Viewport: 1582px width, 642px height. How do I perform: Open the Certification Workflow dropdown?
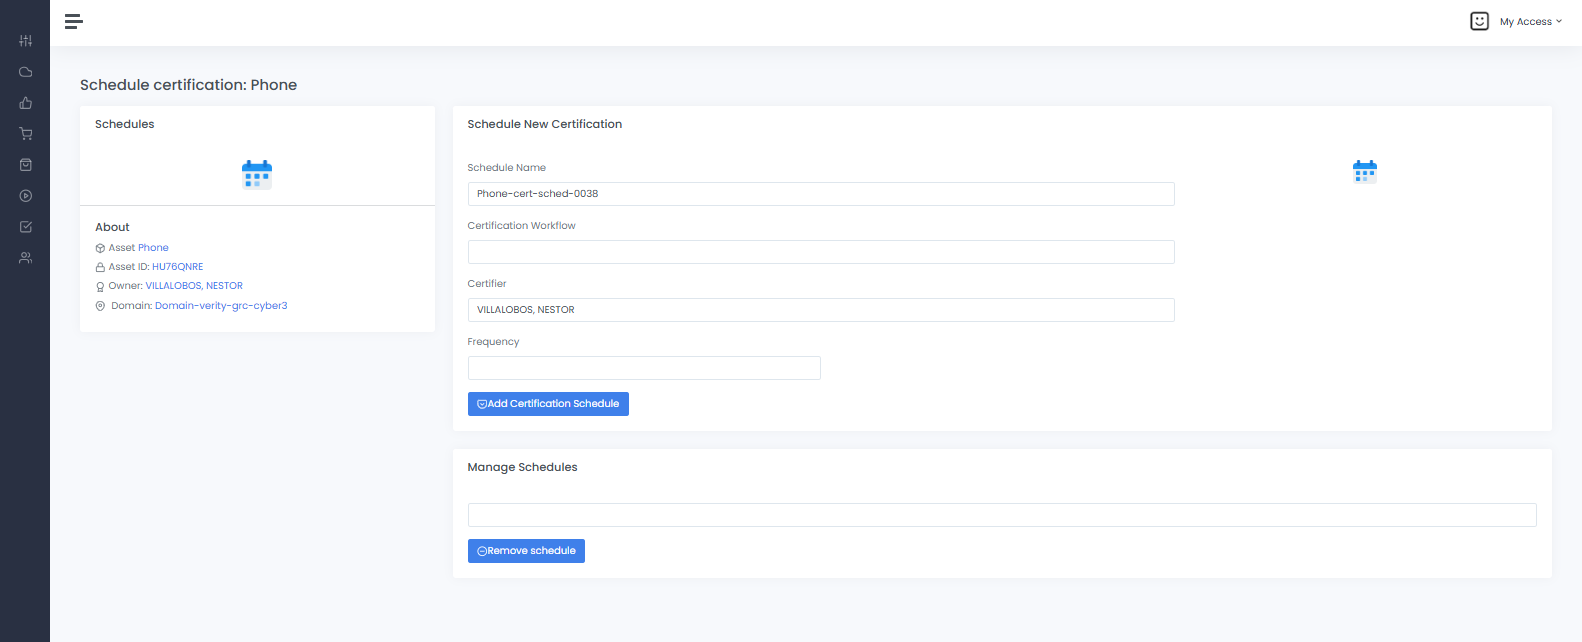coord(821,252)
